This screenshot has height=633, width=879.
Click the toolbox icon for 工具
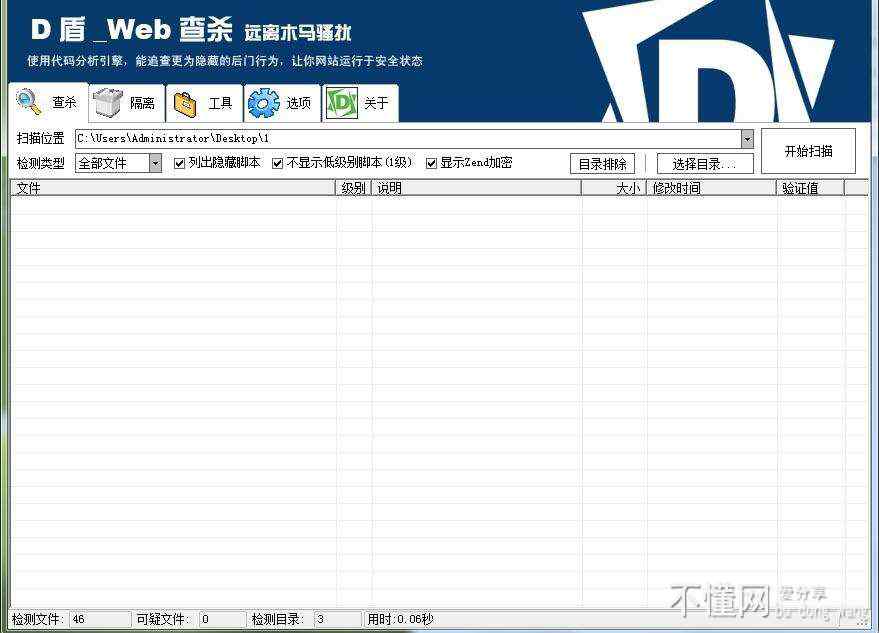click(186, 104)
